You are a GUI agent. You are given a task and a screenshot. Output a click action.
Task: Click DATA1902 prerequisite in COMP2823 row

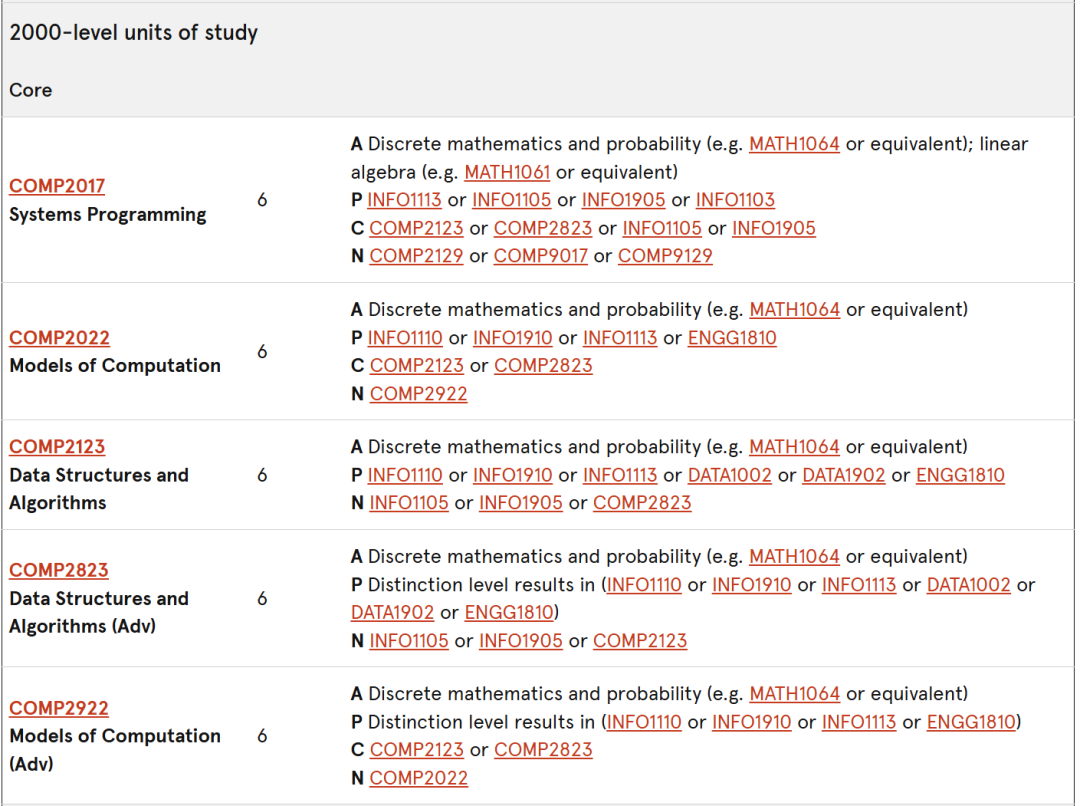392,612
